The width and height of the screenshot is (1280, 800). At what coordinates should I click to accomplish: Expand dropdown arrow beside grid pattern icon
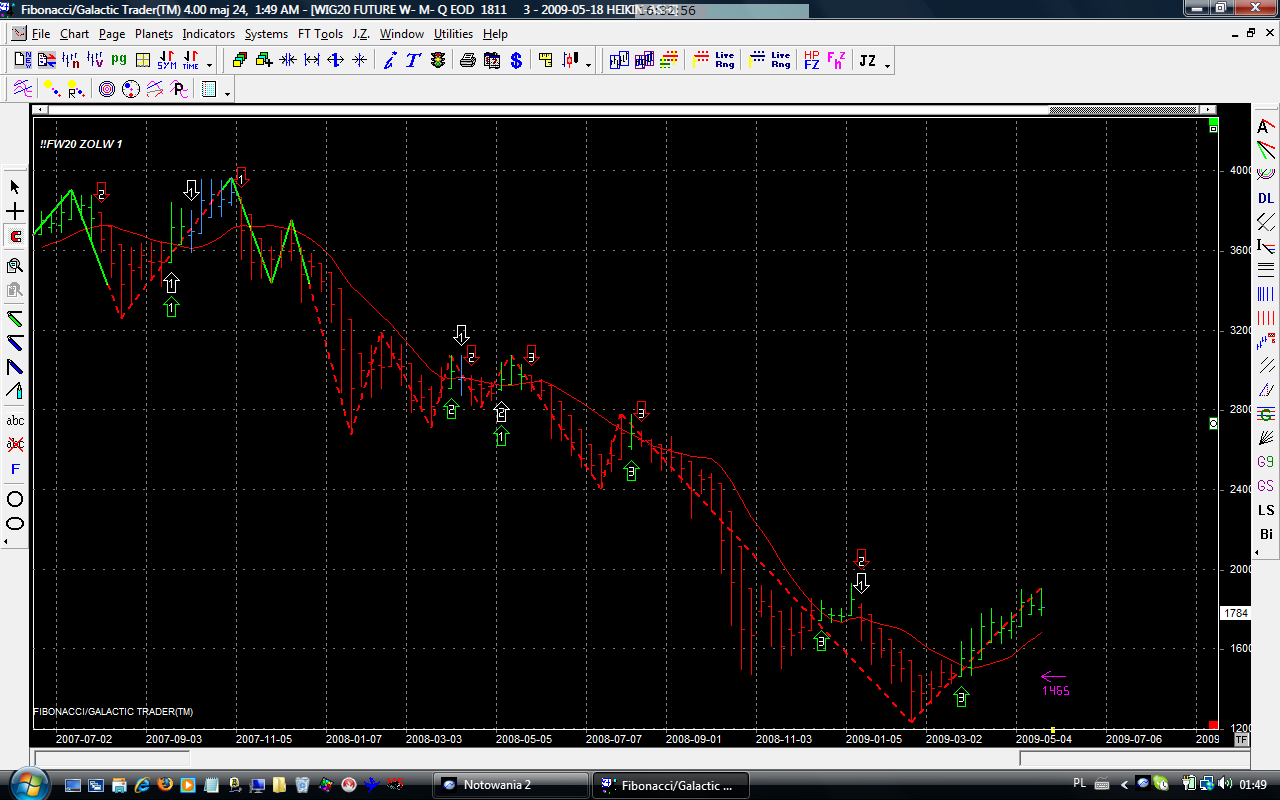[228, 92]
